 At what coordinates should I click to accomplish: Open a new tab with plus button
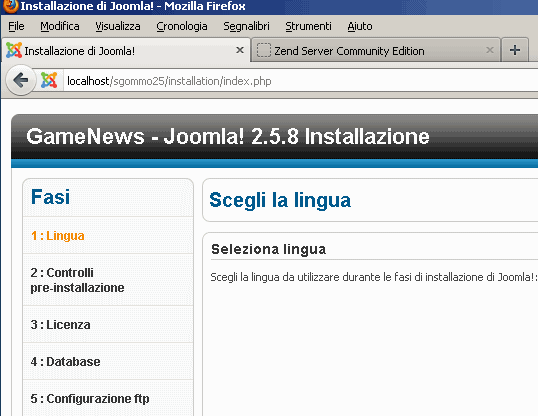tap(515, 50)
